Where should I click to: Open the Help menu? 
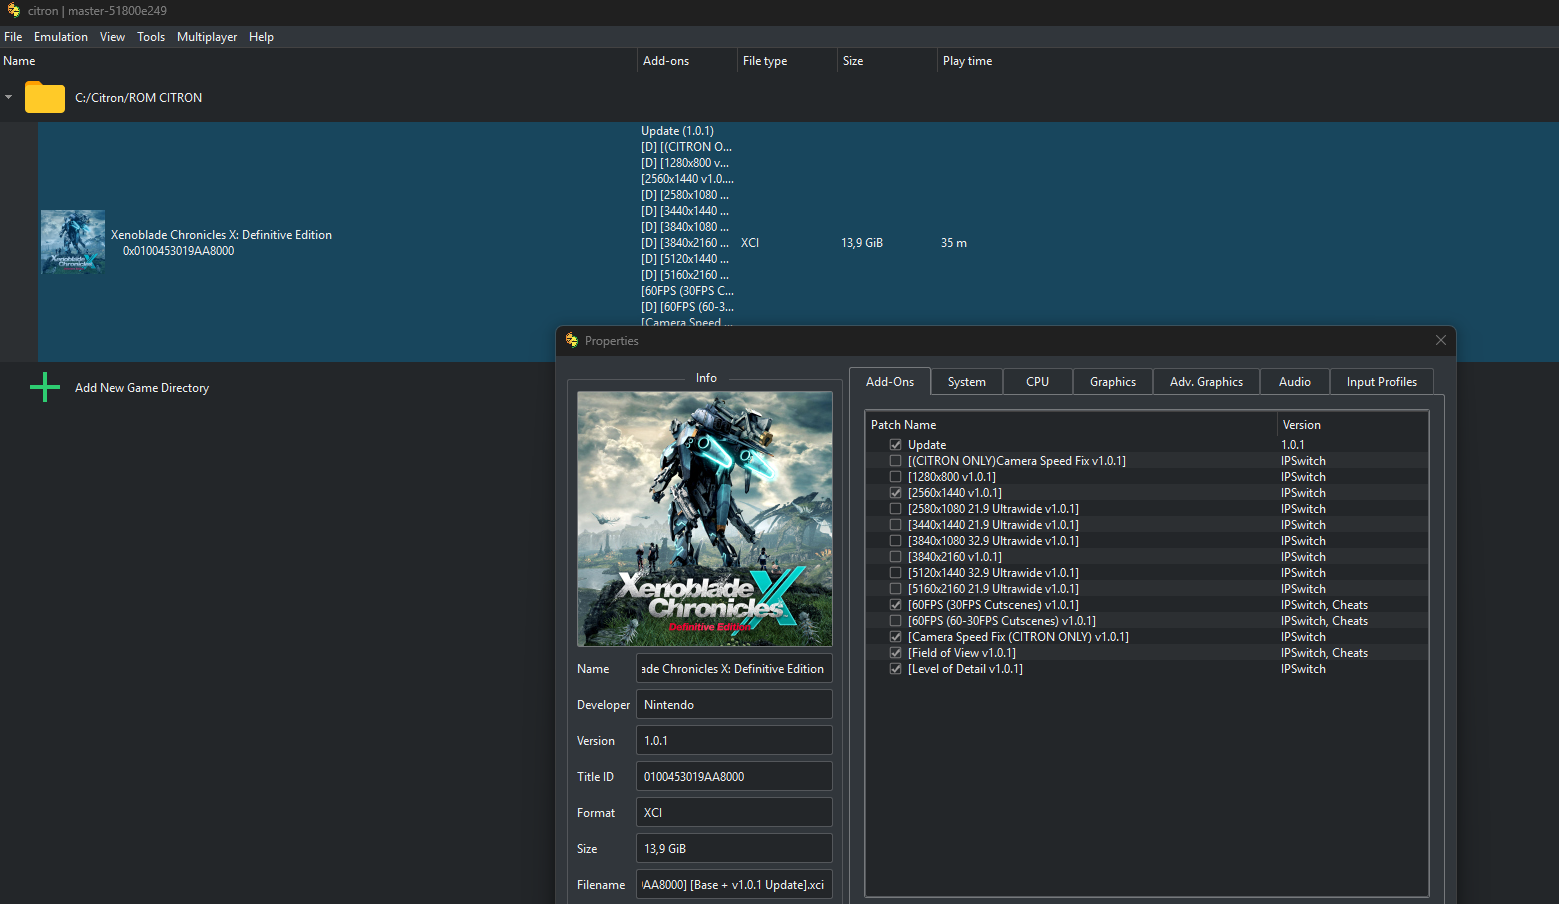pos(261,37)
